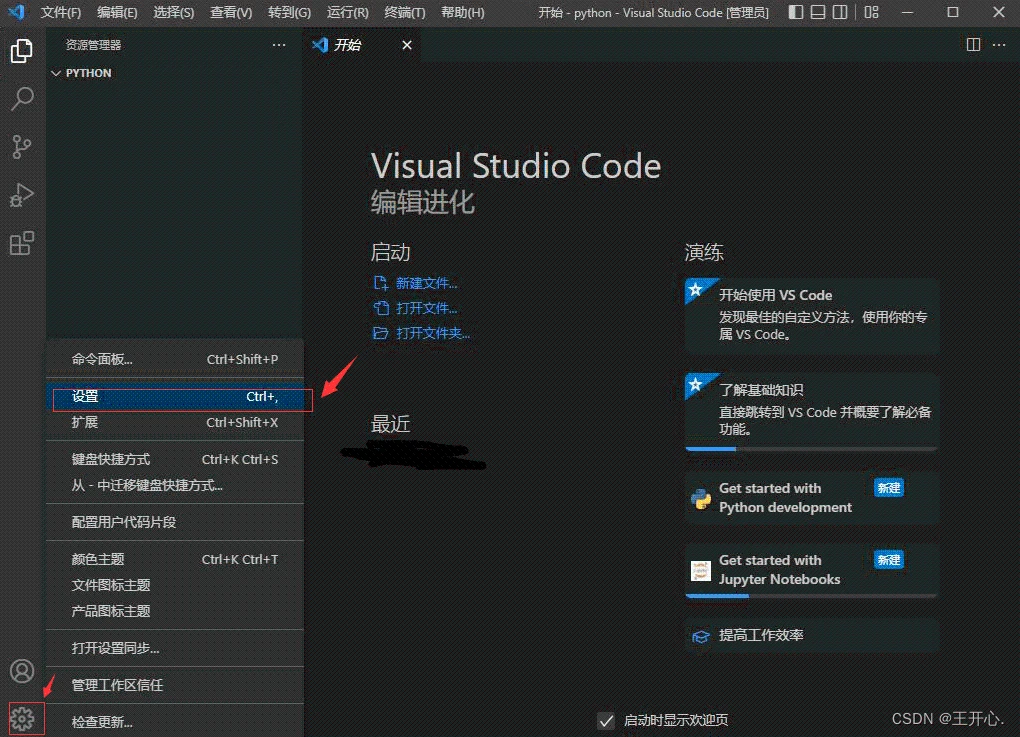This screenshot has width=1020, height=737.
Task: Click the Manage gear icon
Action: tap(21, 719)
